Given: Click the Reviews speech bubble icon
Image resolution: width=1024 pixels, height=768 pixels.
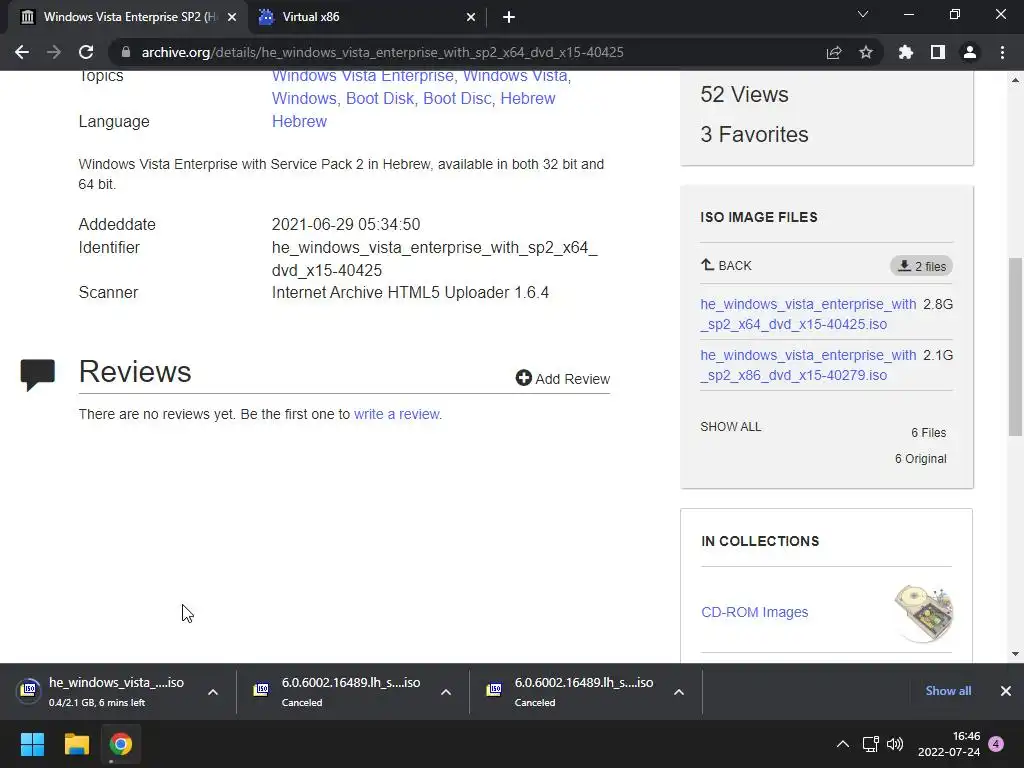Looking at the screenshot, I should tap(37, 375).
